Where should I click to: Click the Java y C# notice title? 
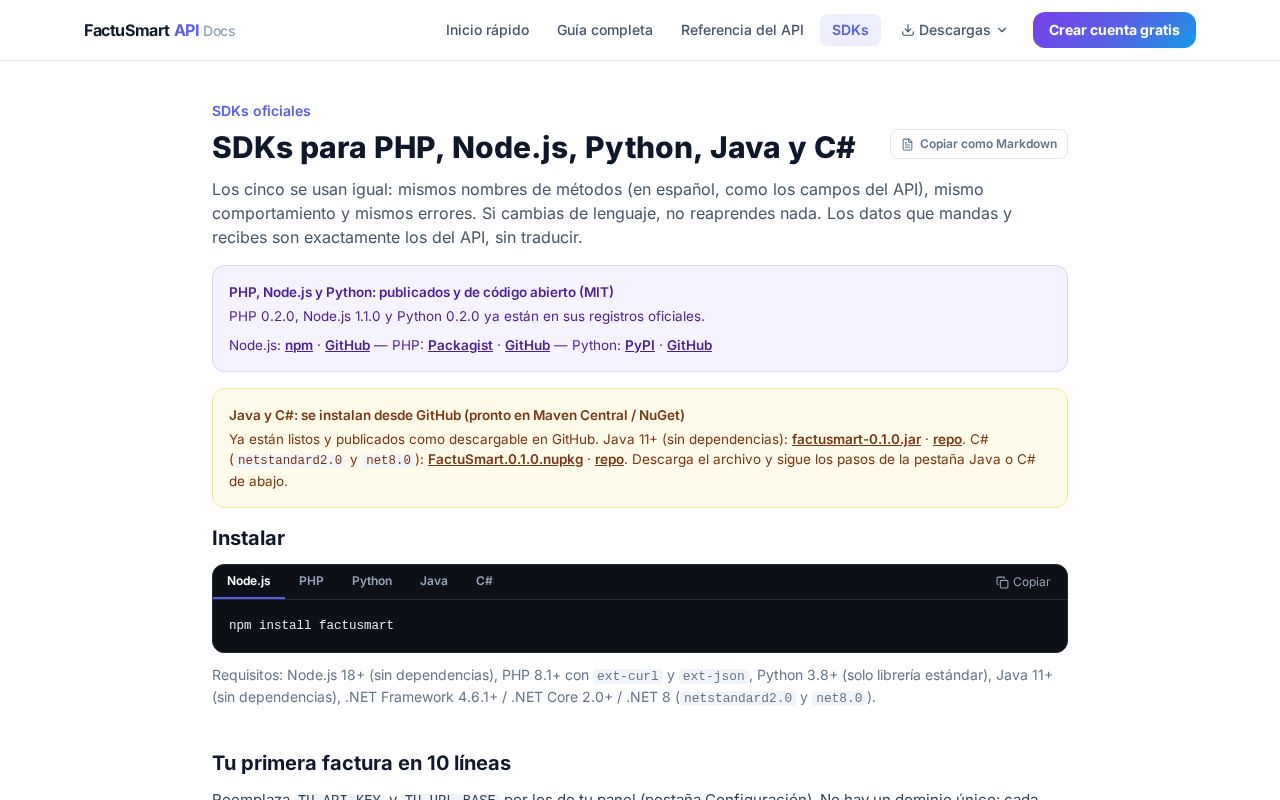coord(457,415)
